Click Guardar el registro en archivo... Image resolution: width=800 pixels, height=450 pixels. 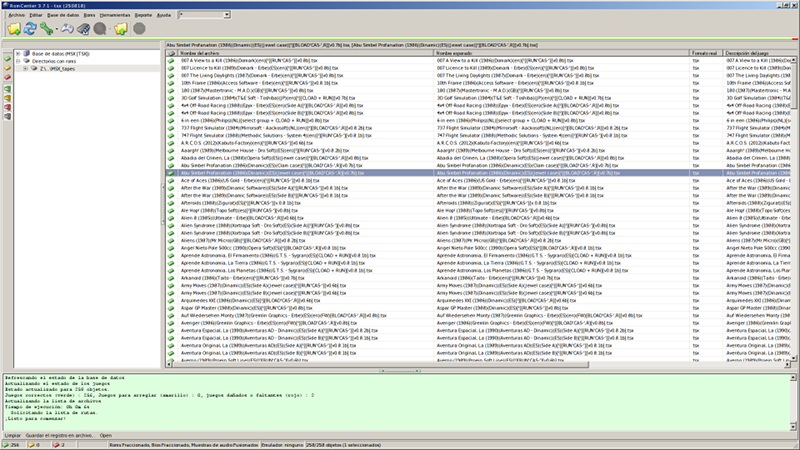coord(60,435)
